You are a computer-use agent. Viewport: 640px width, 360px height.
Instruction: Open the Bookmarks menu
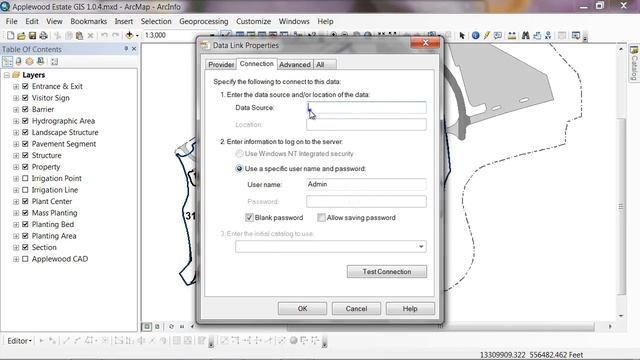[x=89, y=21]
